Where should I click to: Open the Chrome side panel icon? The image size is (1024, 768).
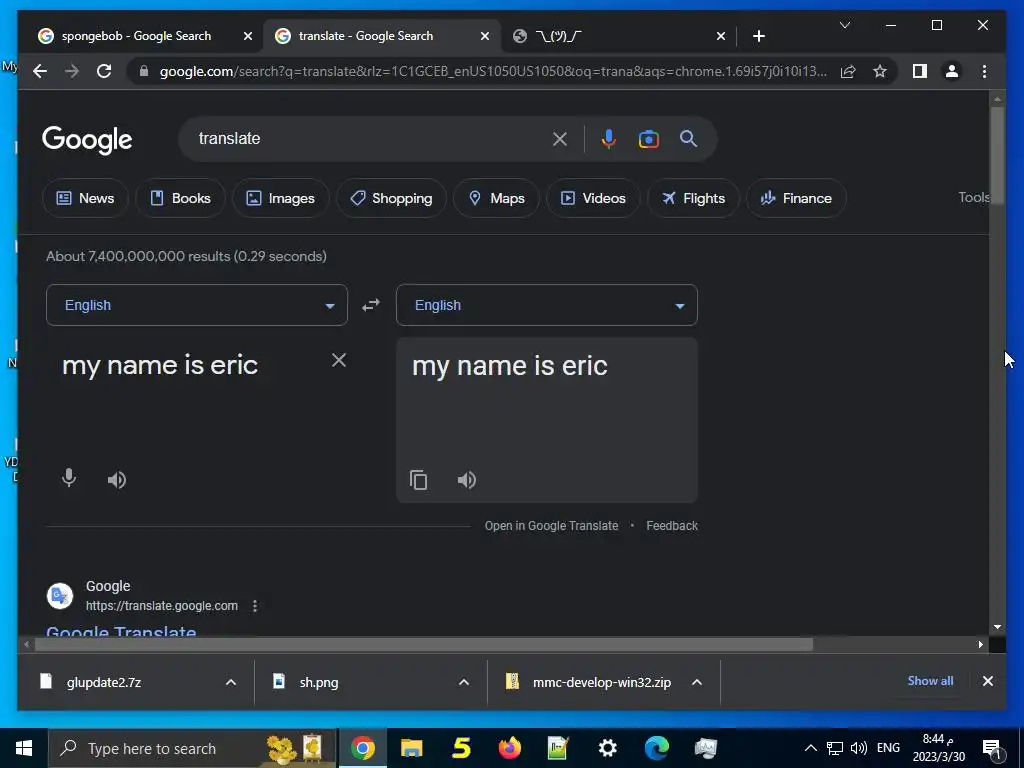920,71
